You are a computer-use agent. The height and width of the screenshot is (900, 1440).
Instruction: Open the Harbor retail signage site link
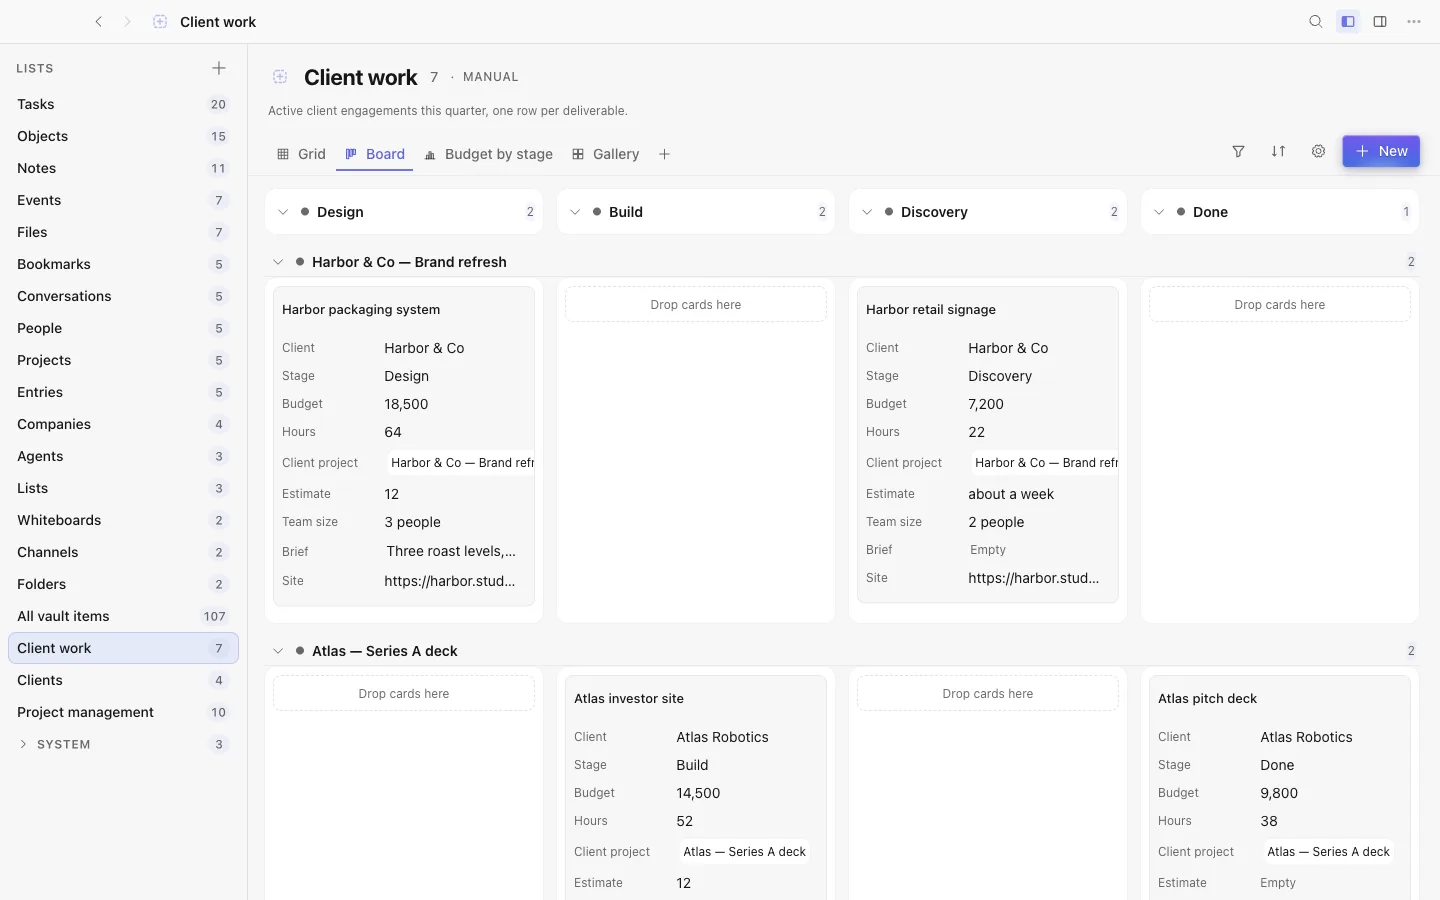(1034, 578)
